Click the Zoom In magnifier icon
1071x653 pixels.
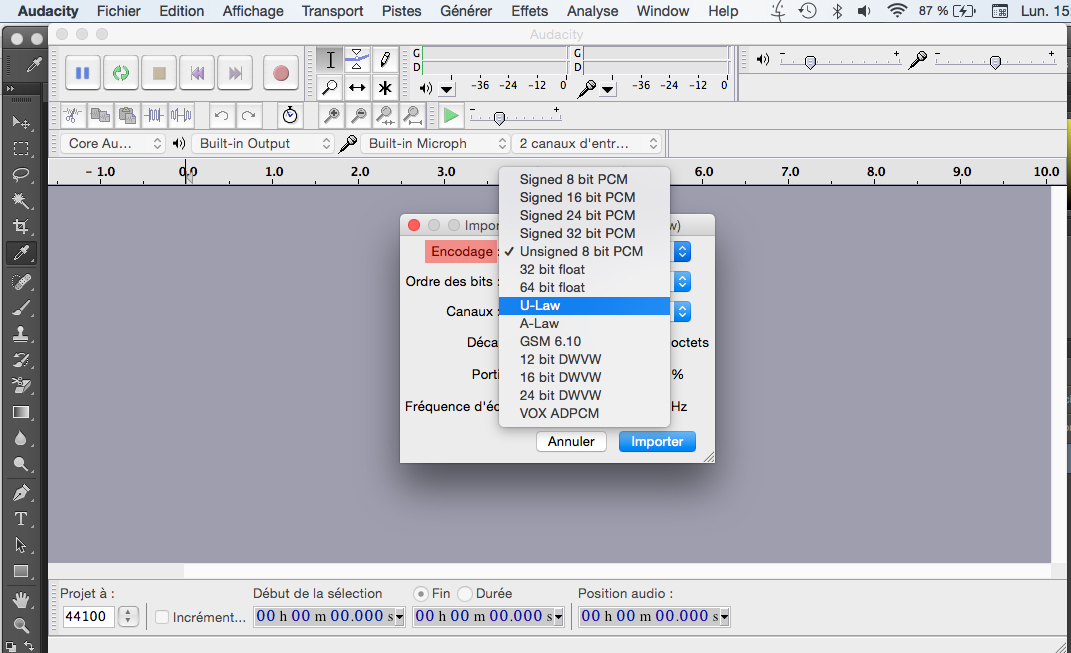pos(331,115)
